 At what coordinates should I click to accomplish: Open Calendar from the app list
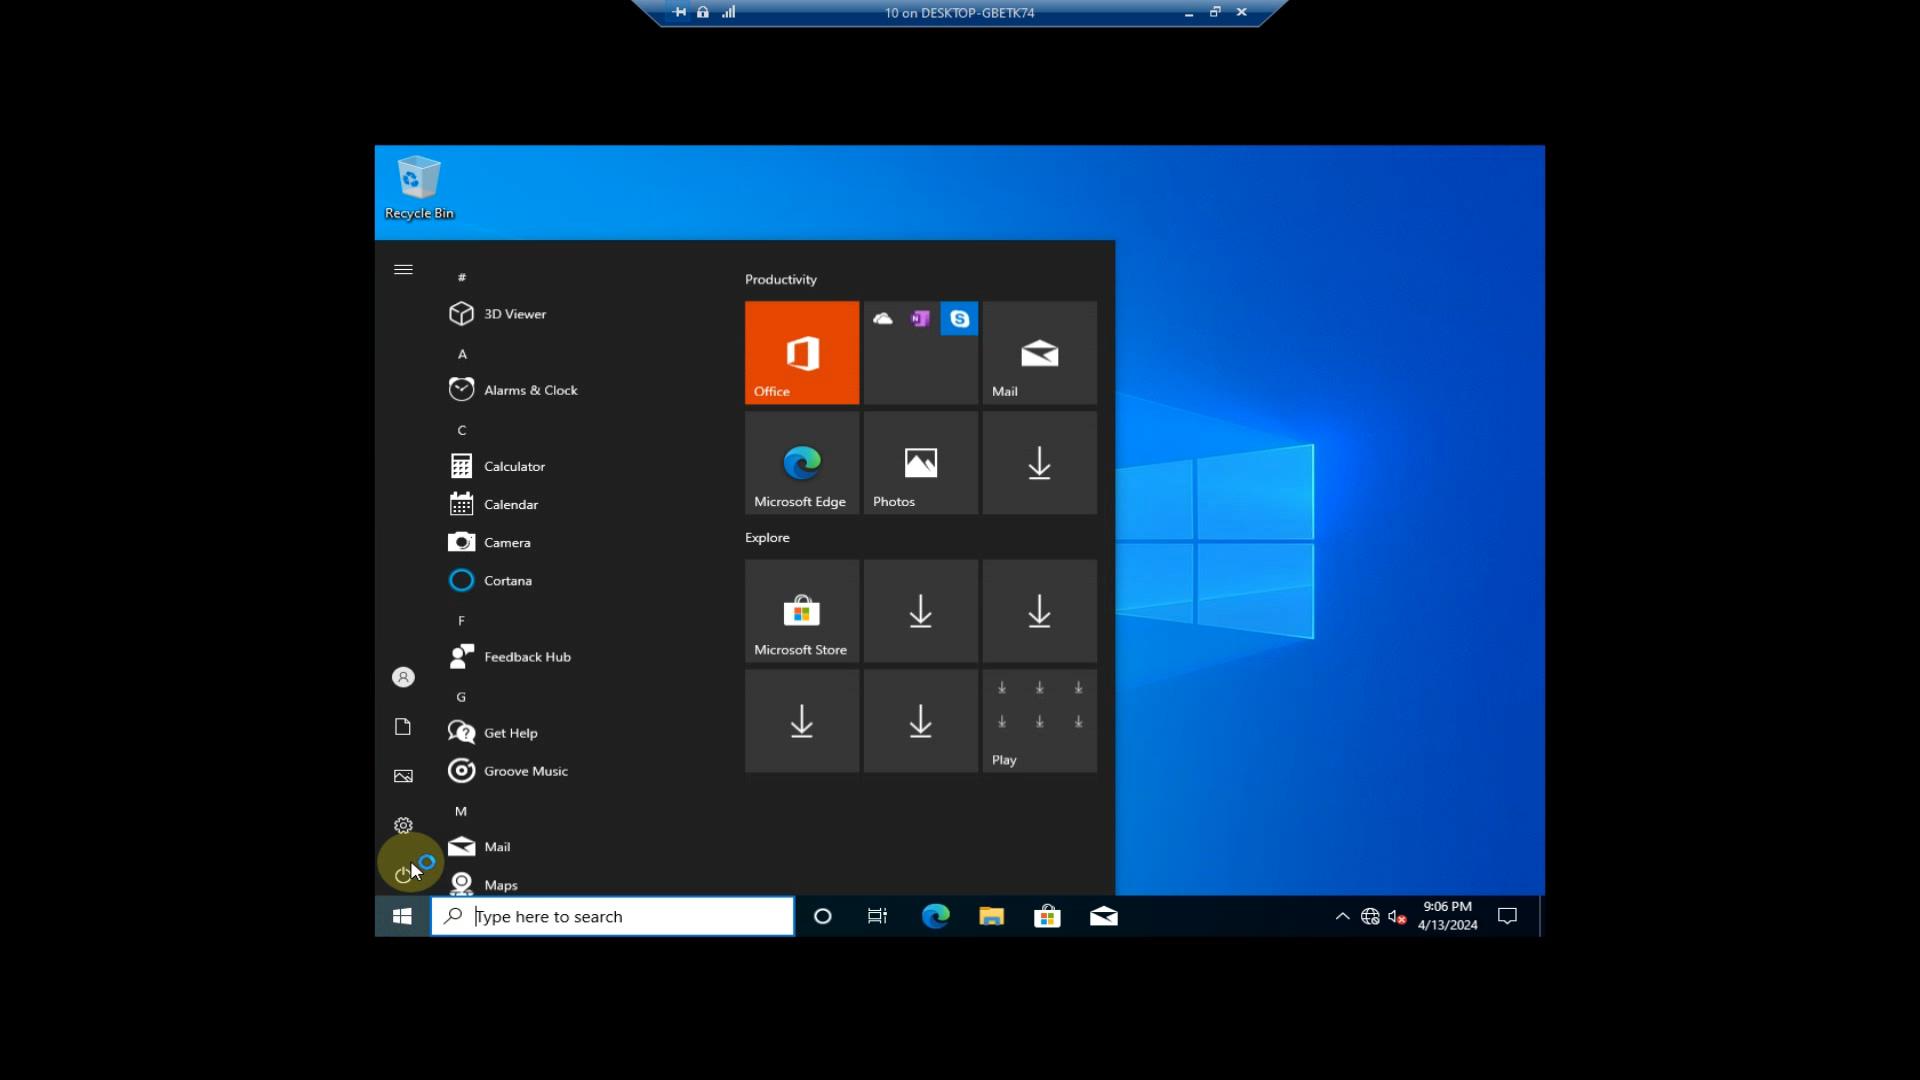580,504
